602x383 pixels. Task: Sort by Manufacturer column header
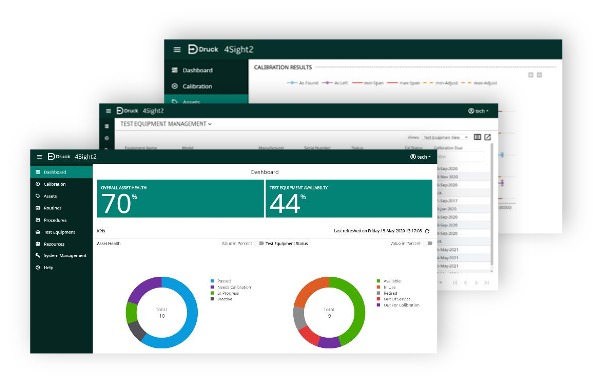(x=271, y=148)
